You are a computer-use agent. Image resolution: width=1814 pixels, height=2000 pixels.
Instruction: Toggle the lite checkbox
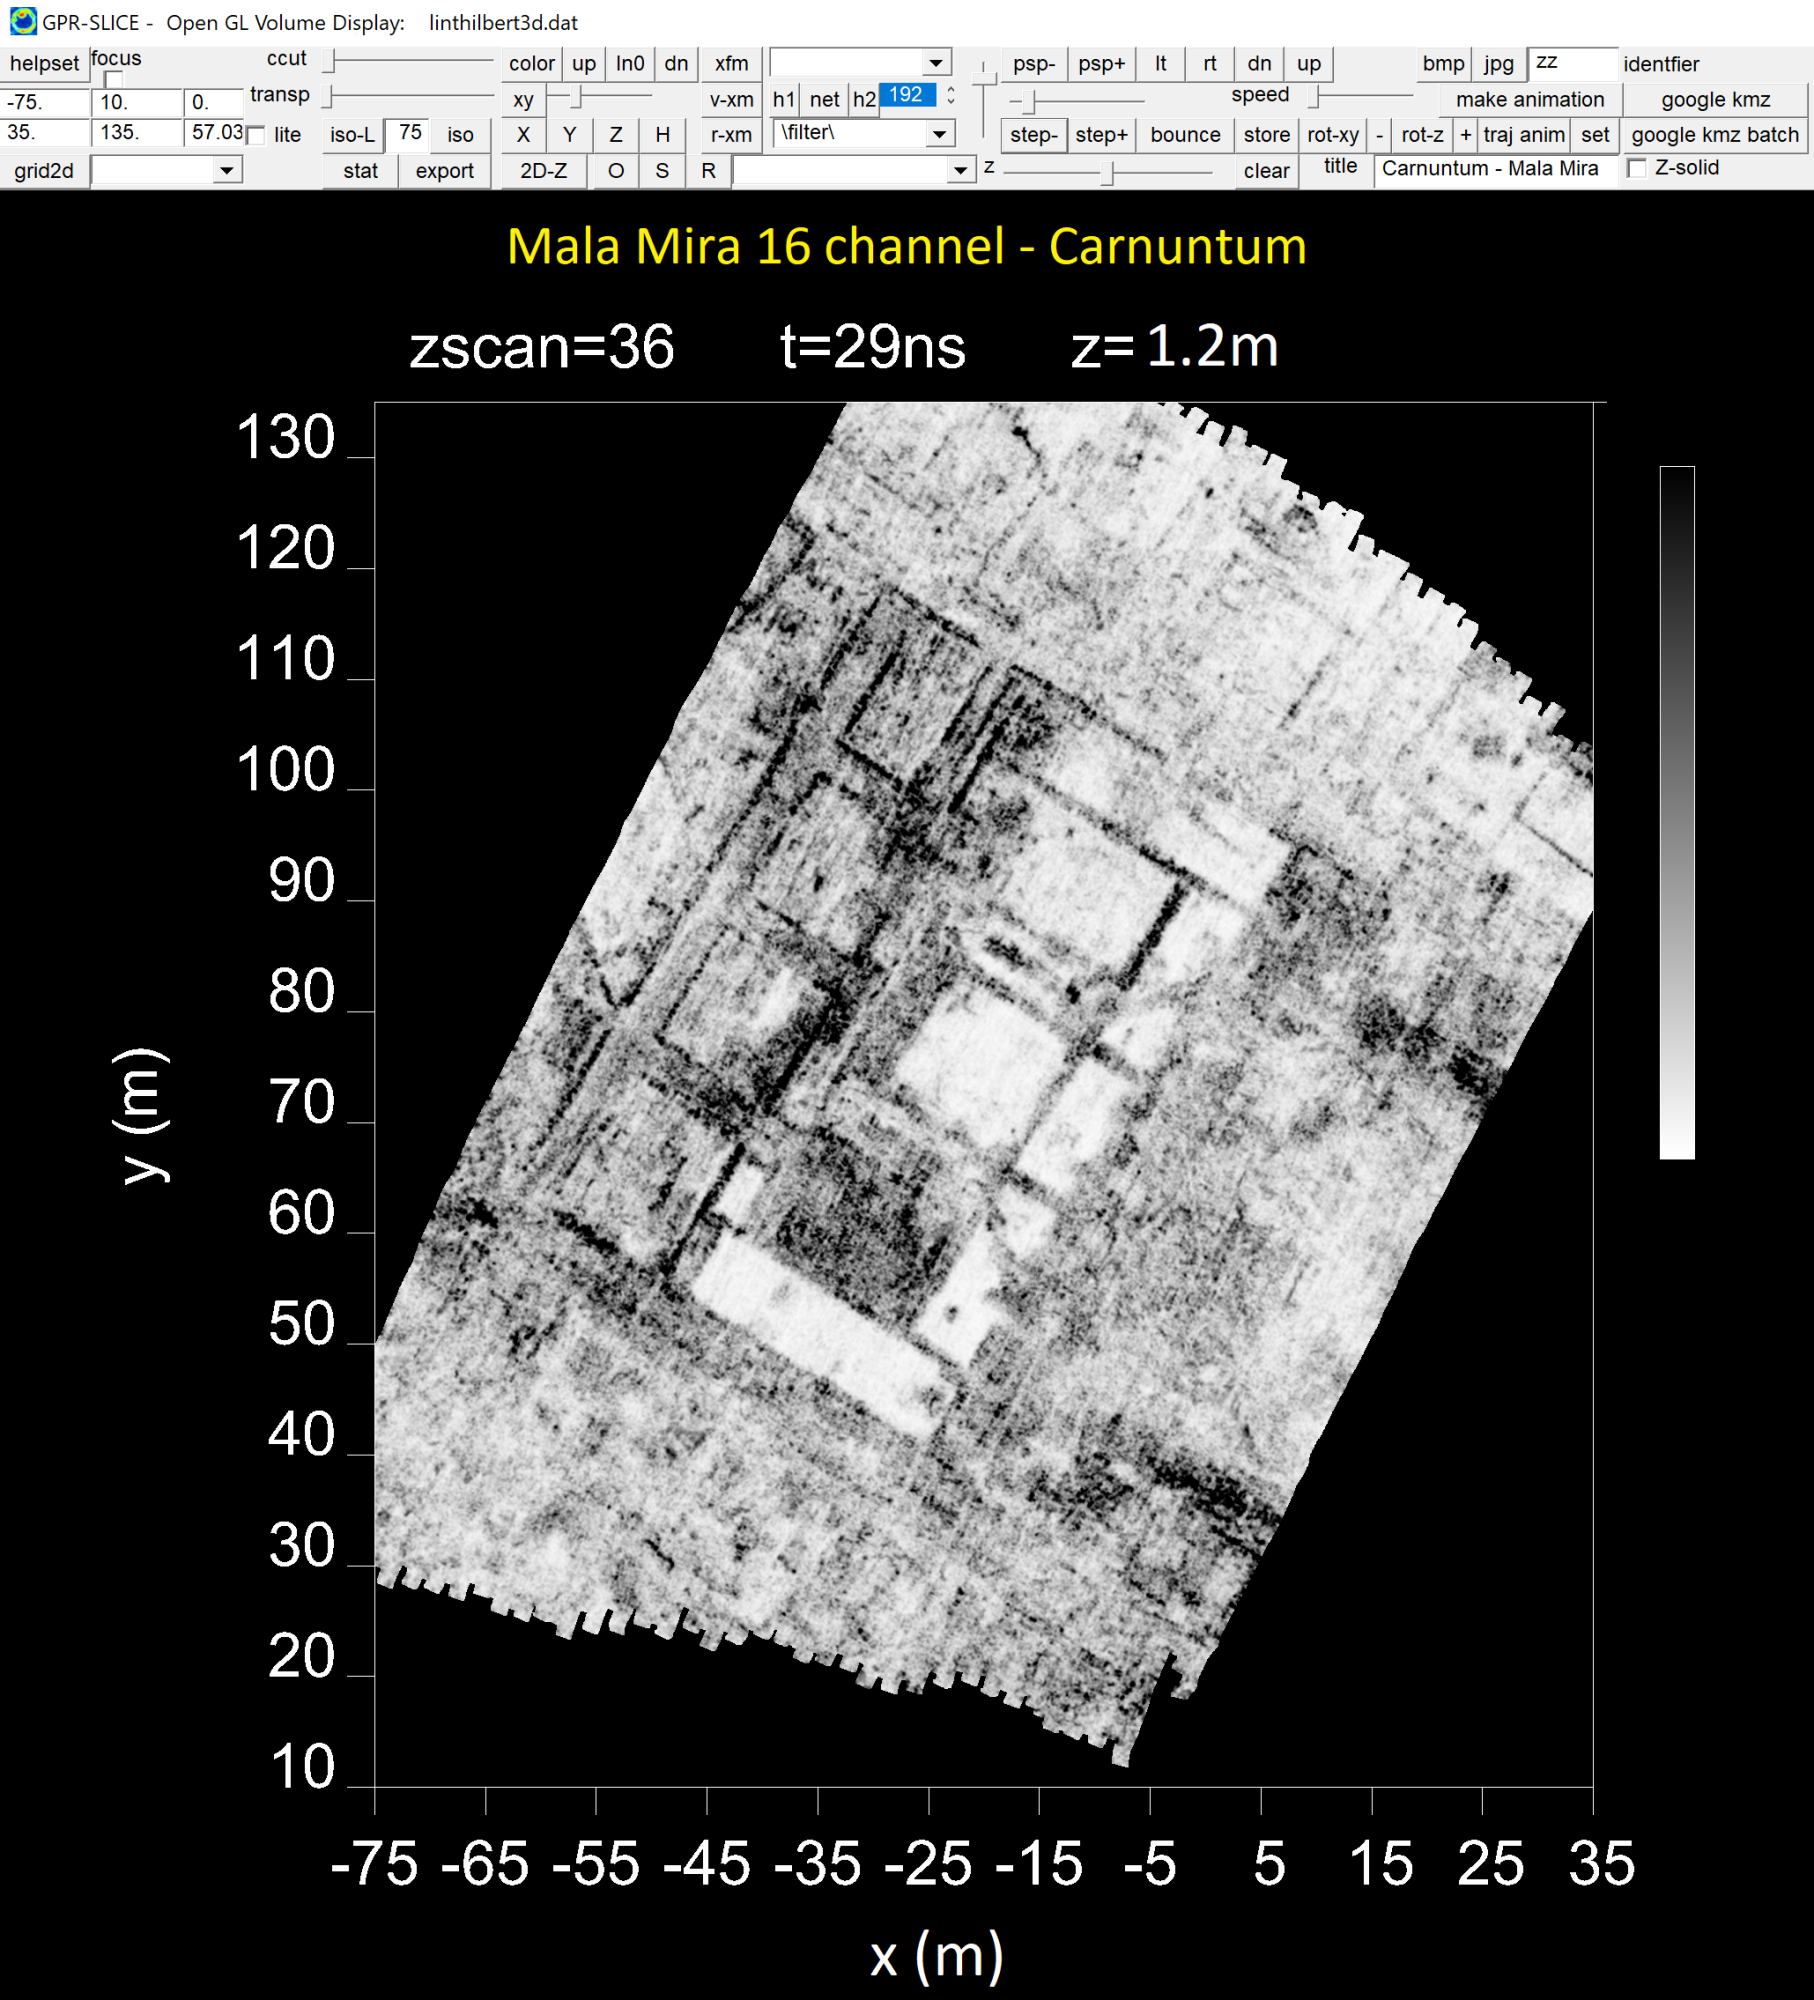pos(256,135)
